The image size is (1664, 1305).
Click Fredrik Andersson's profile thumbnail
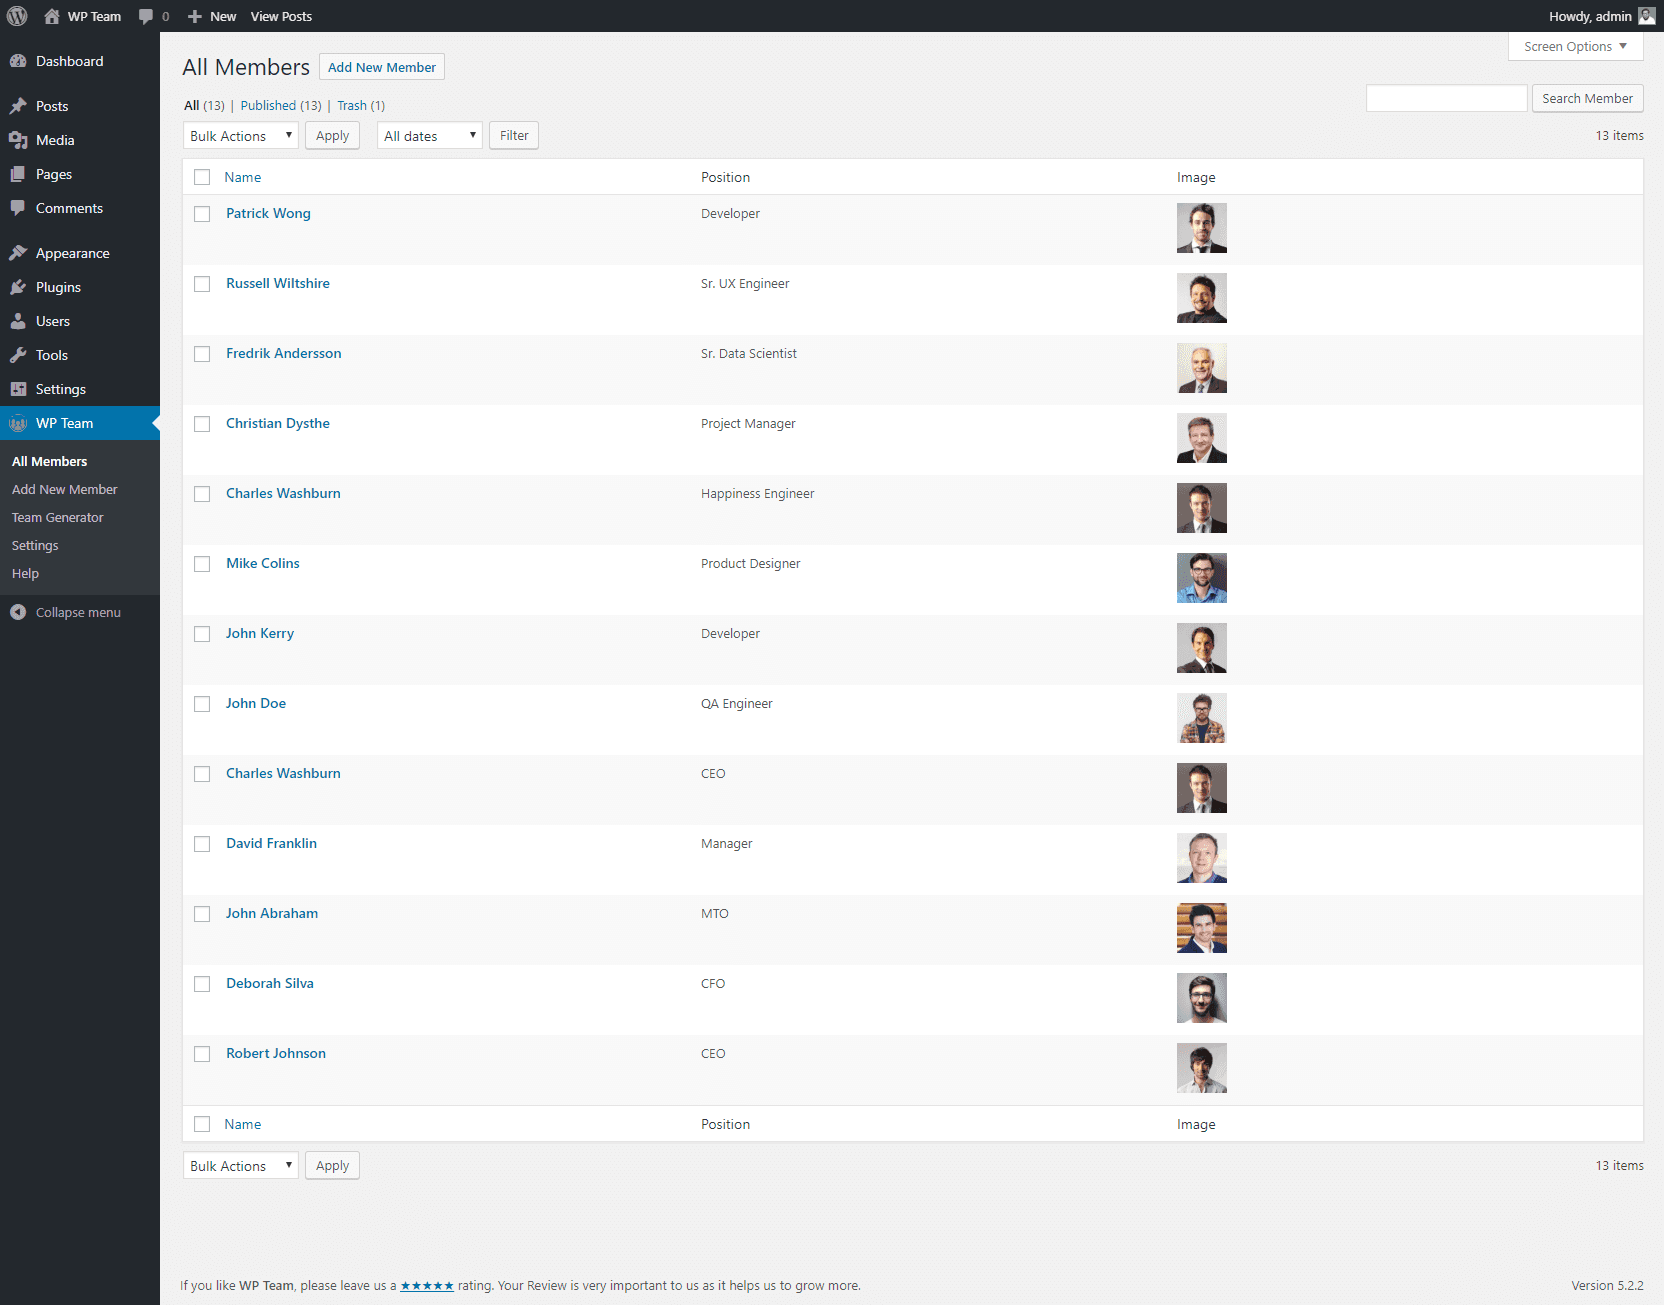pos(1201,368)
